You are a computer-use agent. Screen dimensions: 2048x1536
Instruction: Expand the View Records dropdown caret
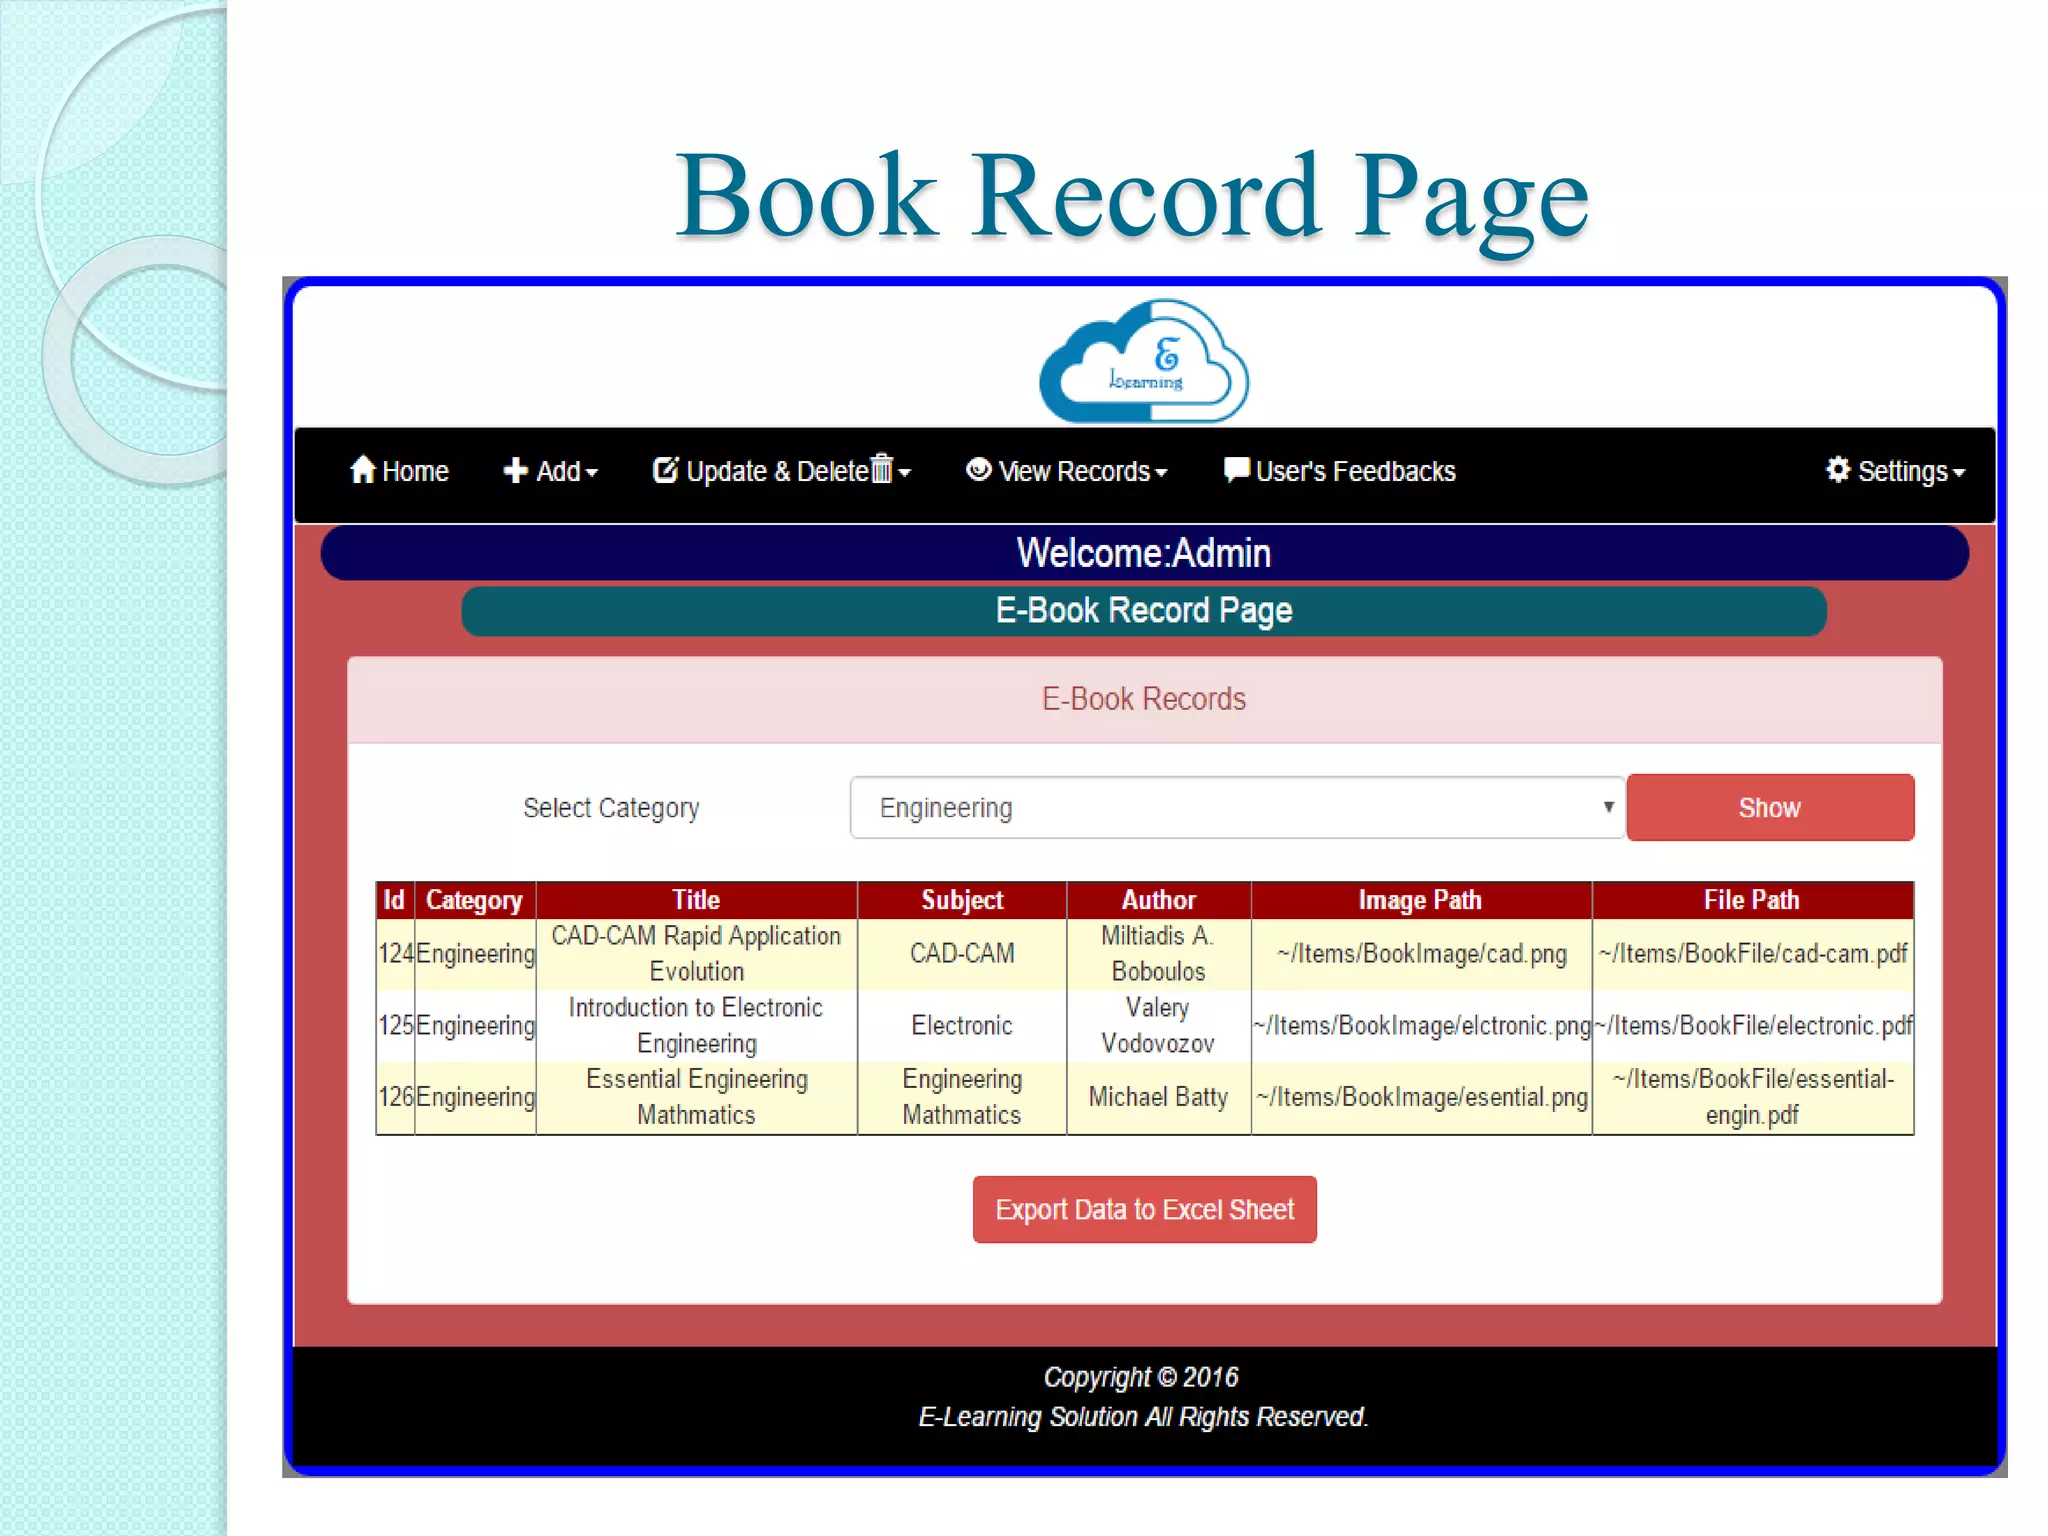tap(1161, 473)
